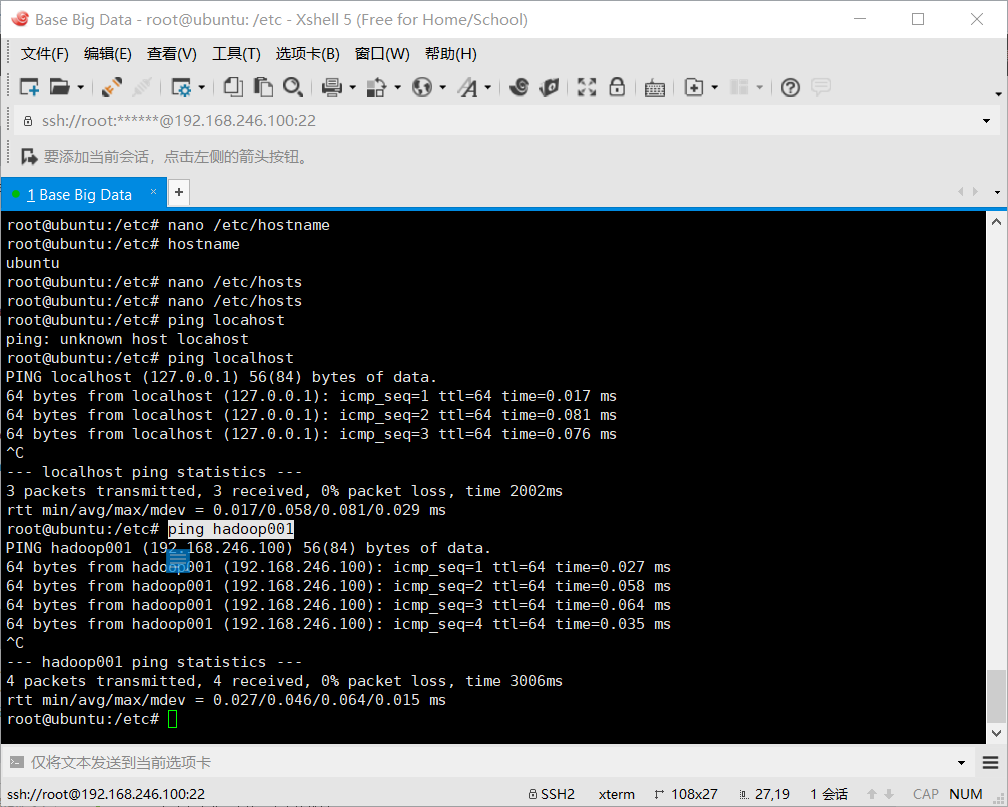1008x807 pixels.
Task: Click the terminal prompt cursor block
Action: tap(172, 719)
